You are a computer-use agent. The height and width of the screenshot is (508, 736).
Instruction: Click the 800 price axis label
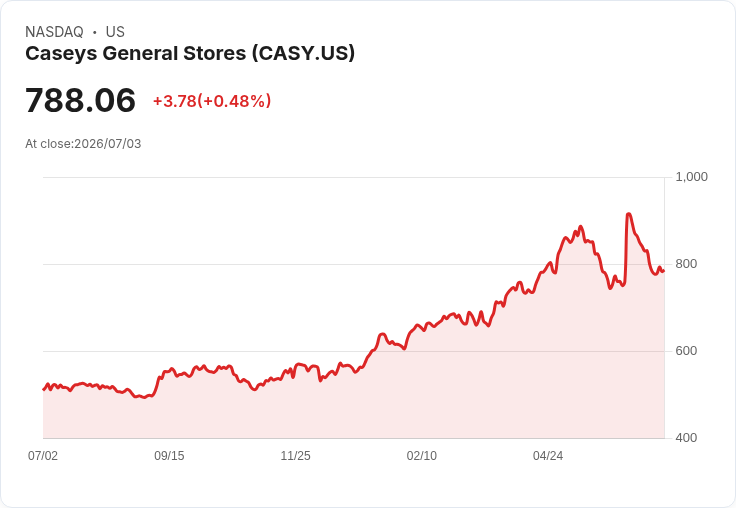click(x=686, y=264)
